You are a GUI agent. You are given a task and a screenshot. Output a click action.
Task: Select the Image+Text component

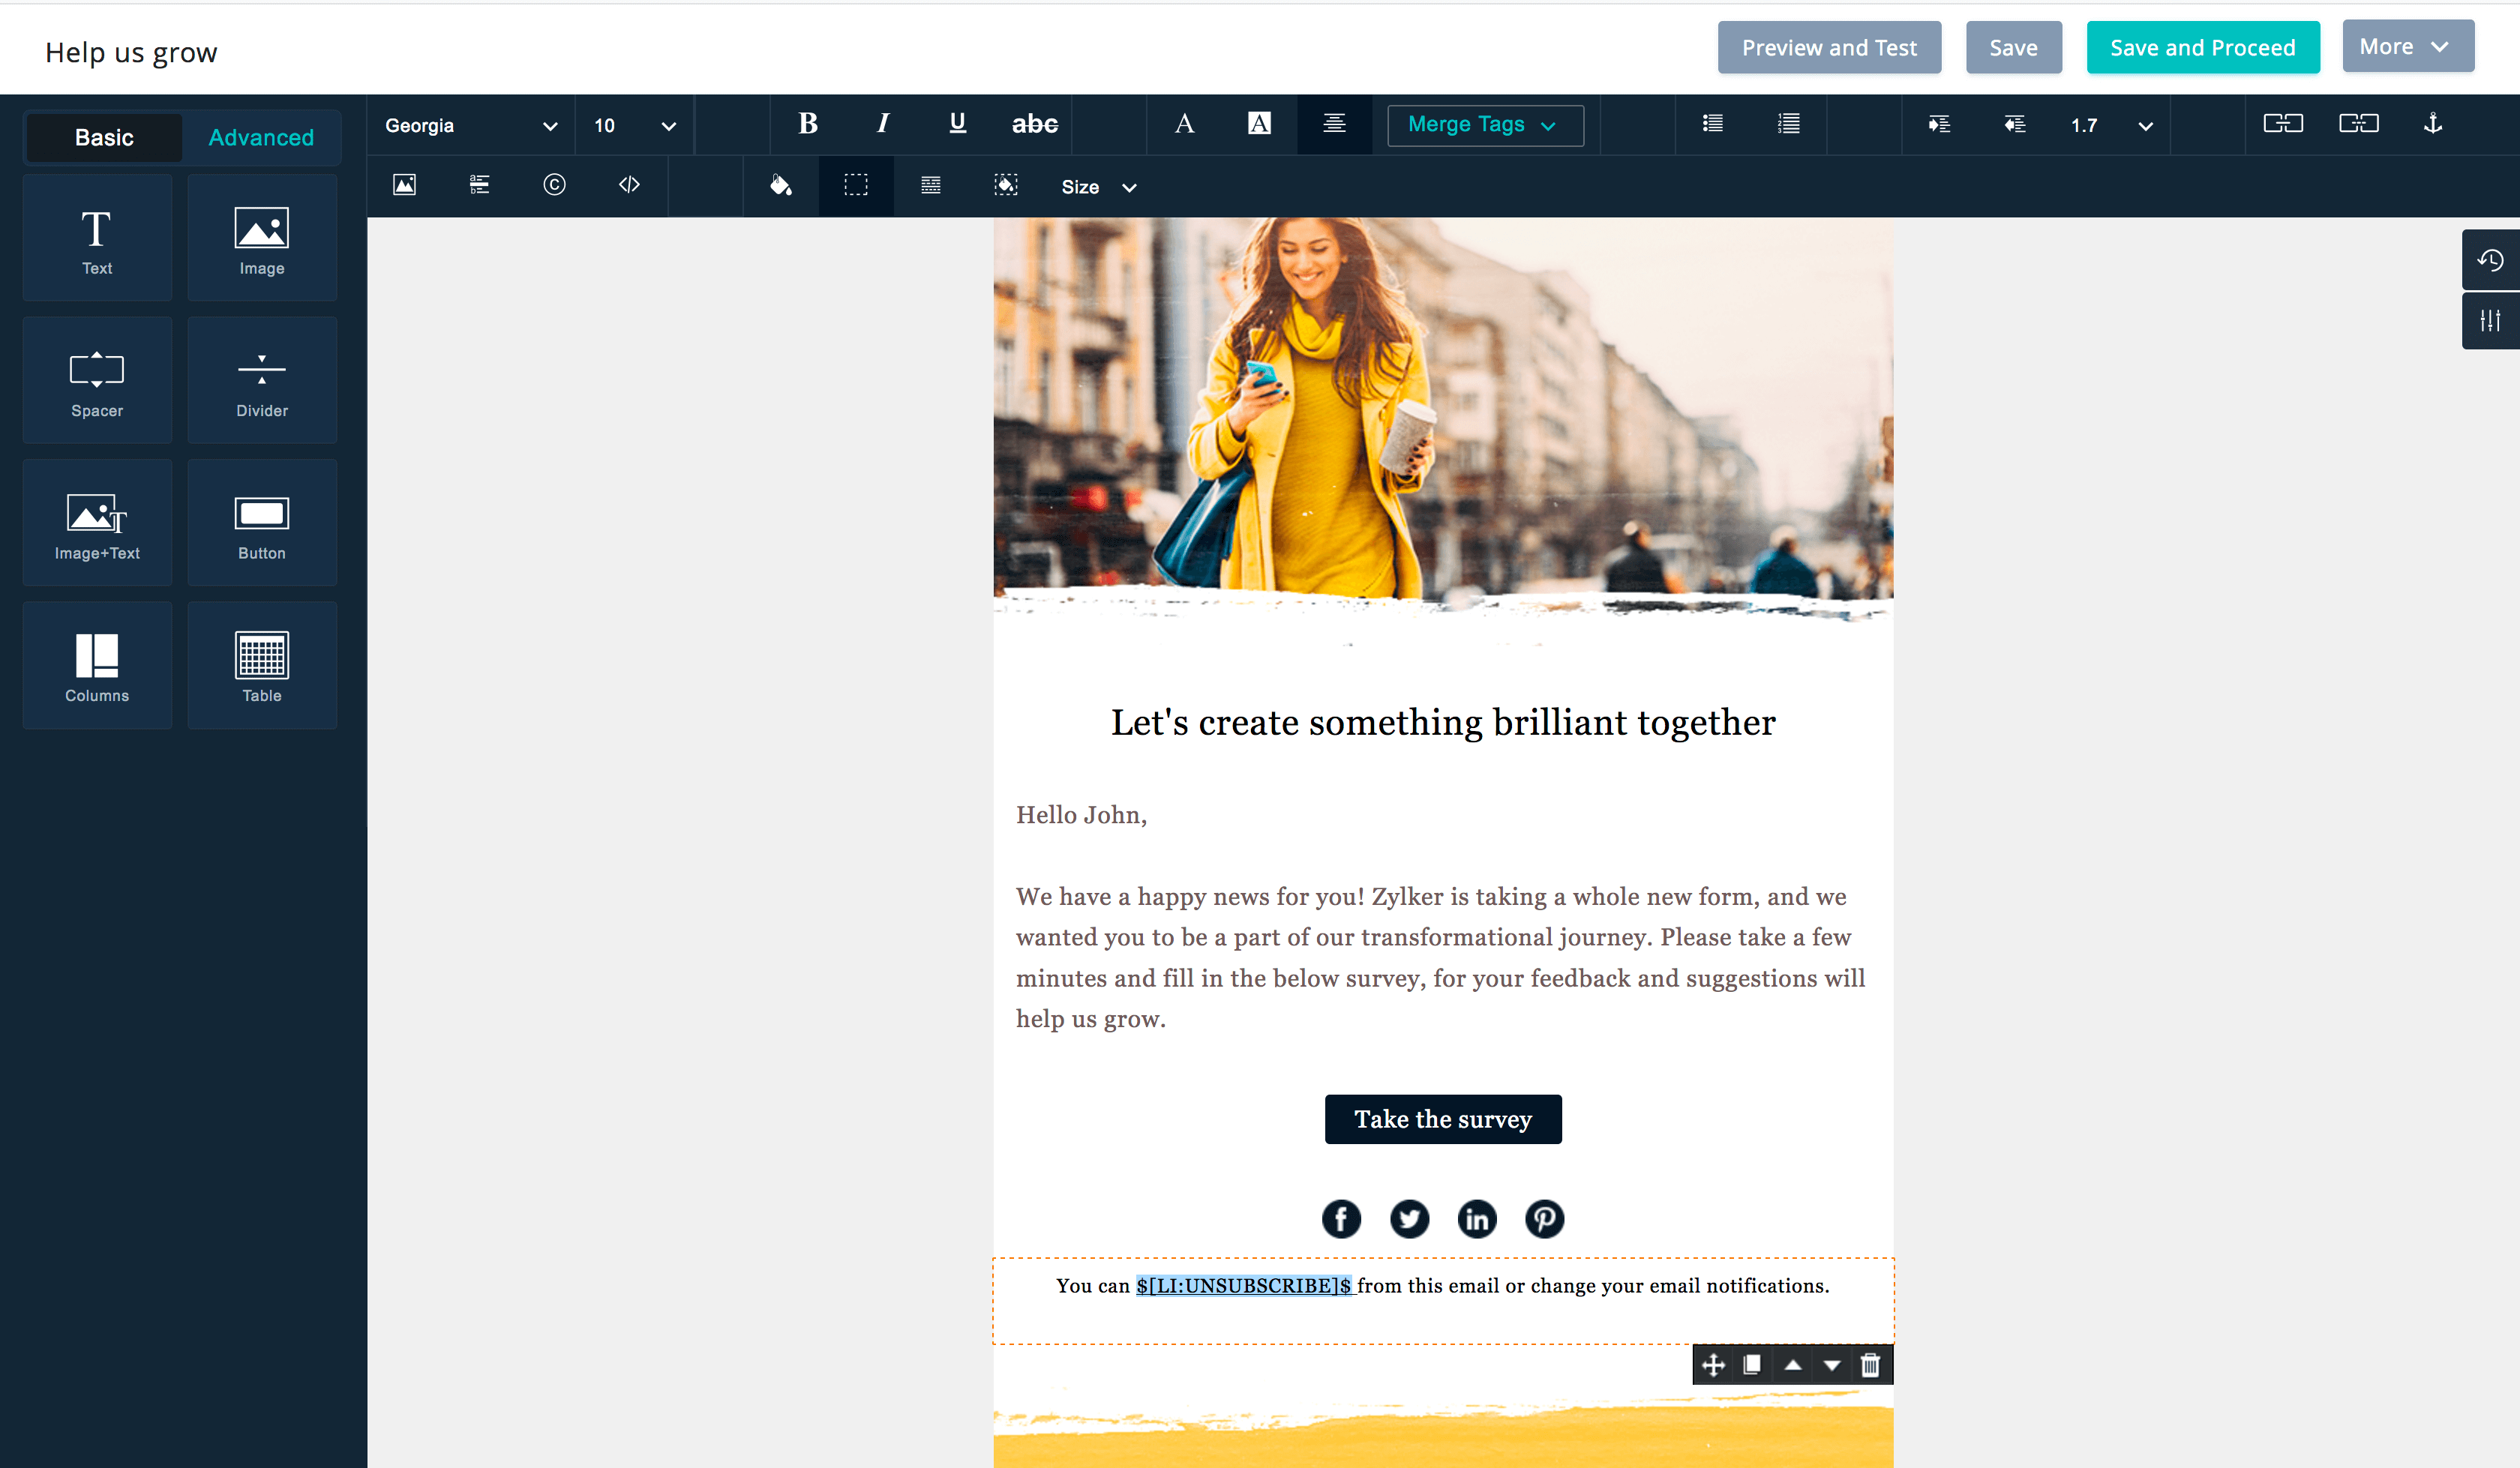[x=97, y=523]
